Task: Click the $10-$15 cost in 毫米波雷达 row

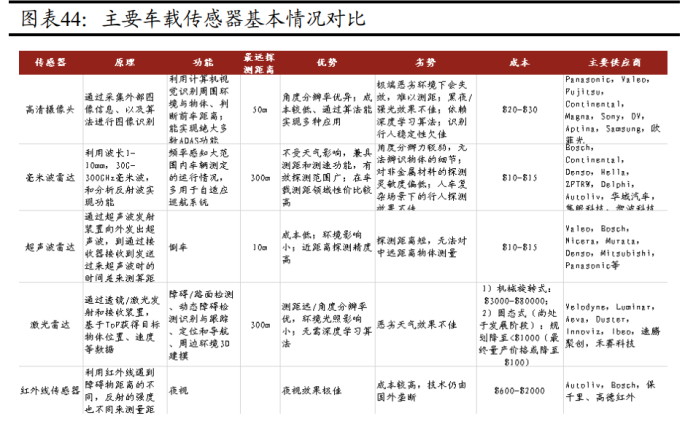Action: point(520,178)
